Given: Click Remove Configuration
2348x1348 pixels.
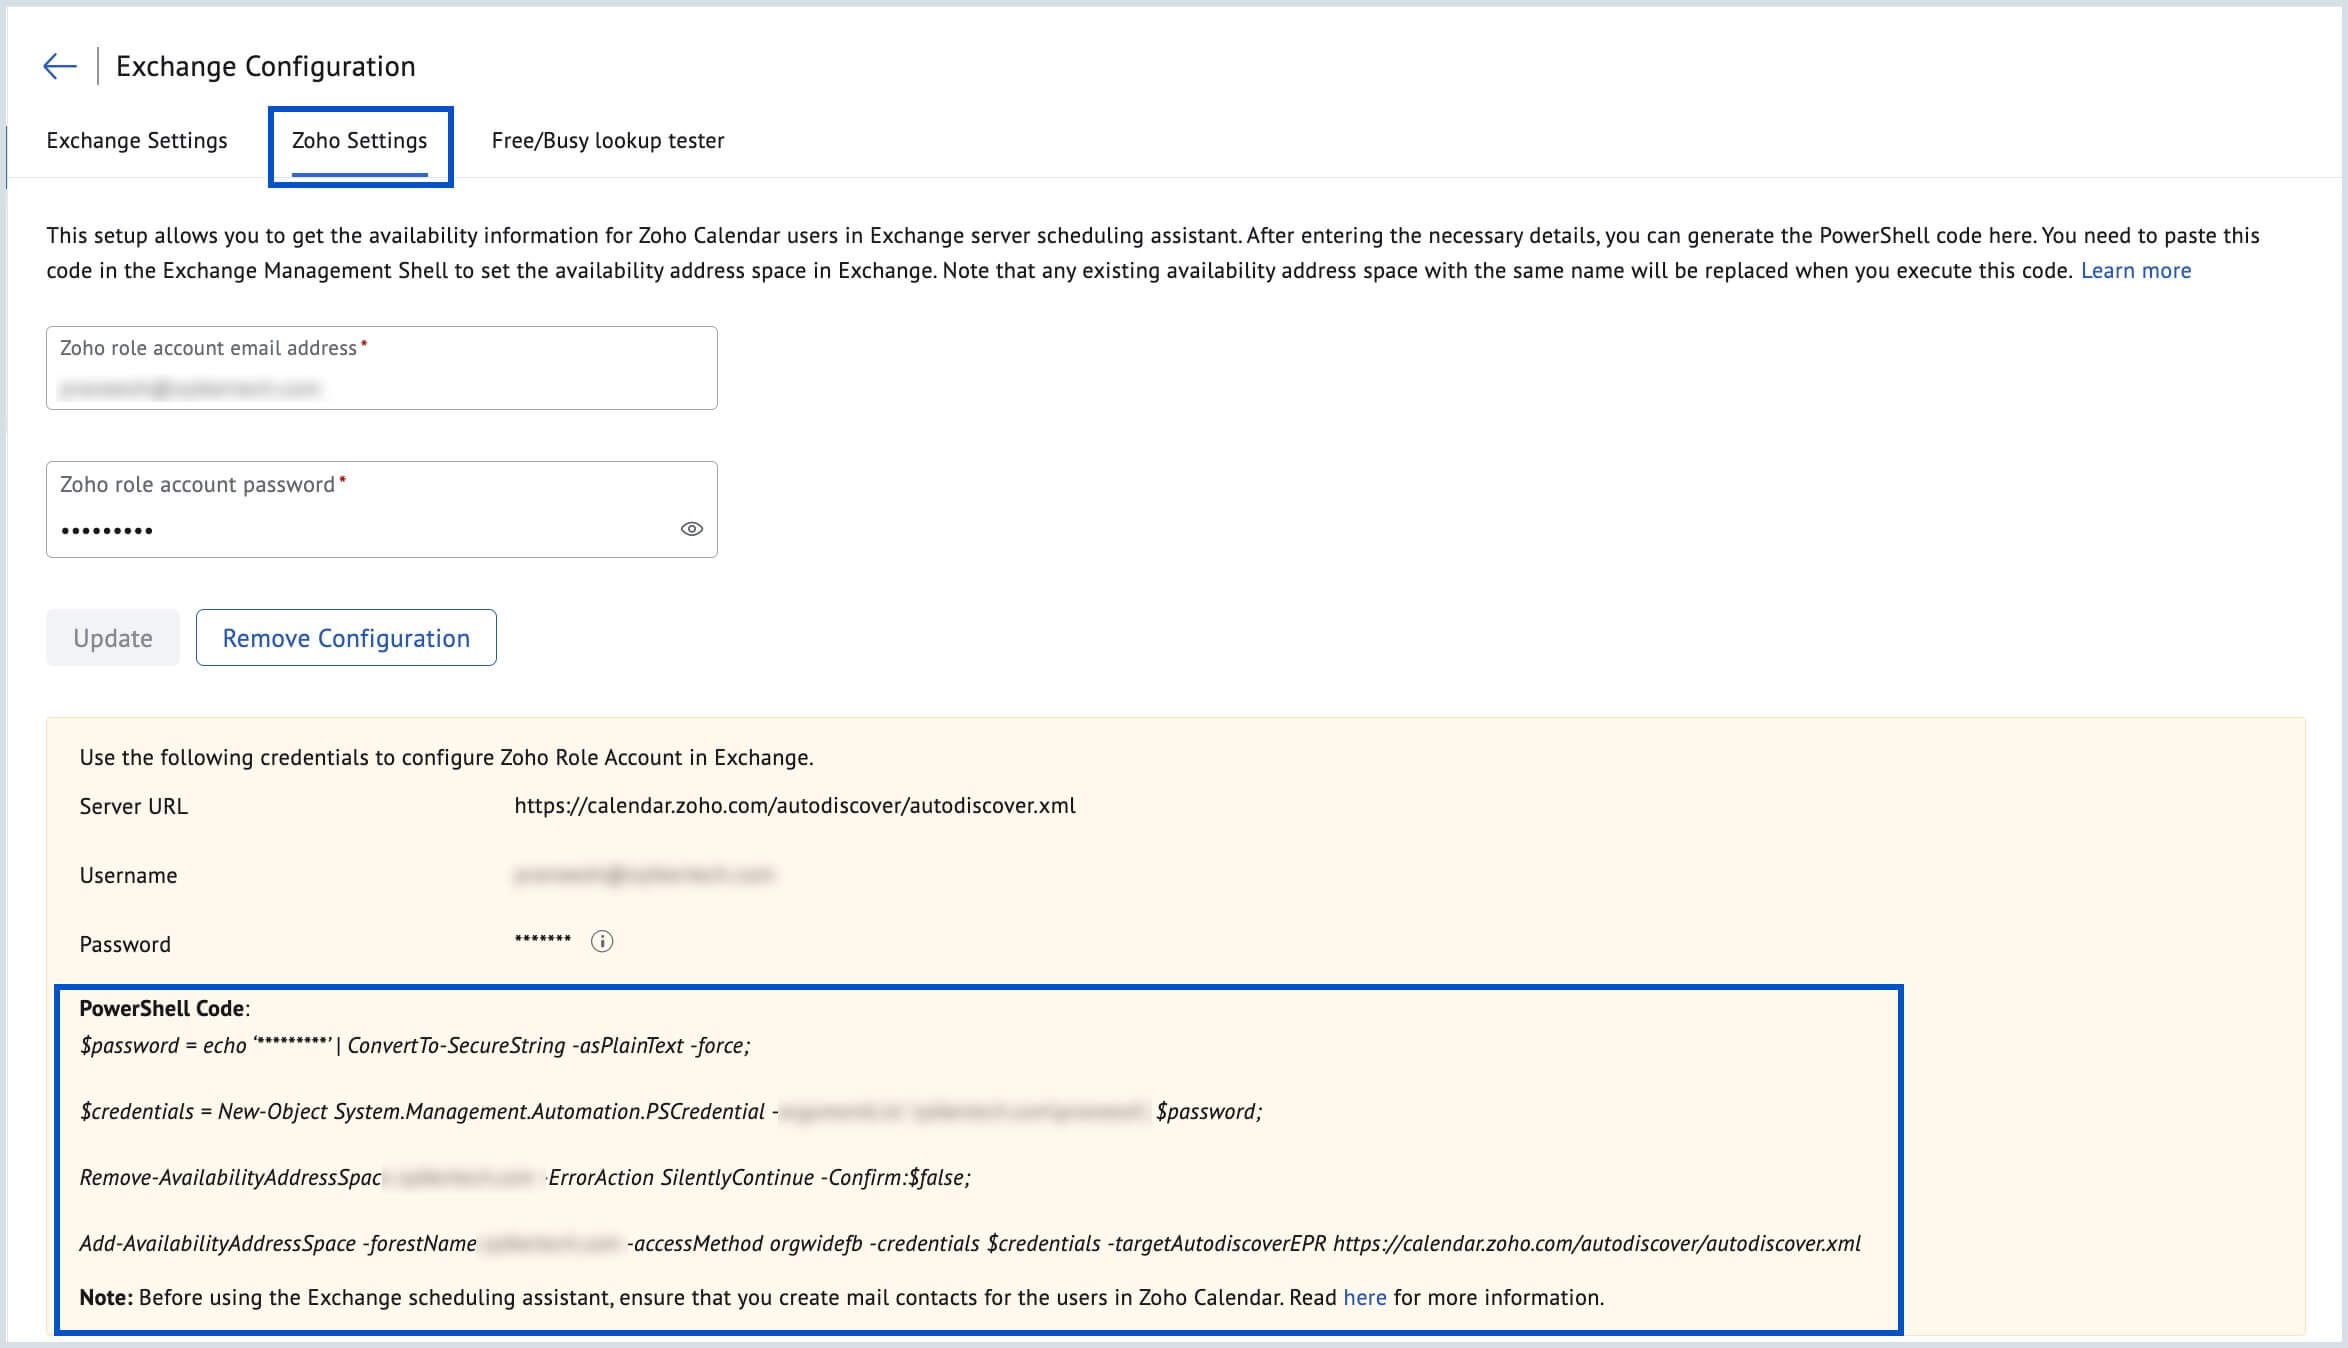Looking at the screenshot, I should coord(346,637).
